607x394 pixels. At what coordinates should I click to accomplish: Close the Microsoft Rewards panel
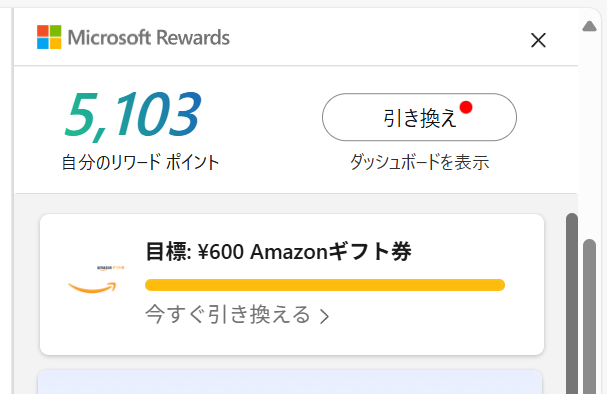(x=538, y=40)
